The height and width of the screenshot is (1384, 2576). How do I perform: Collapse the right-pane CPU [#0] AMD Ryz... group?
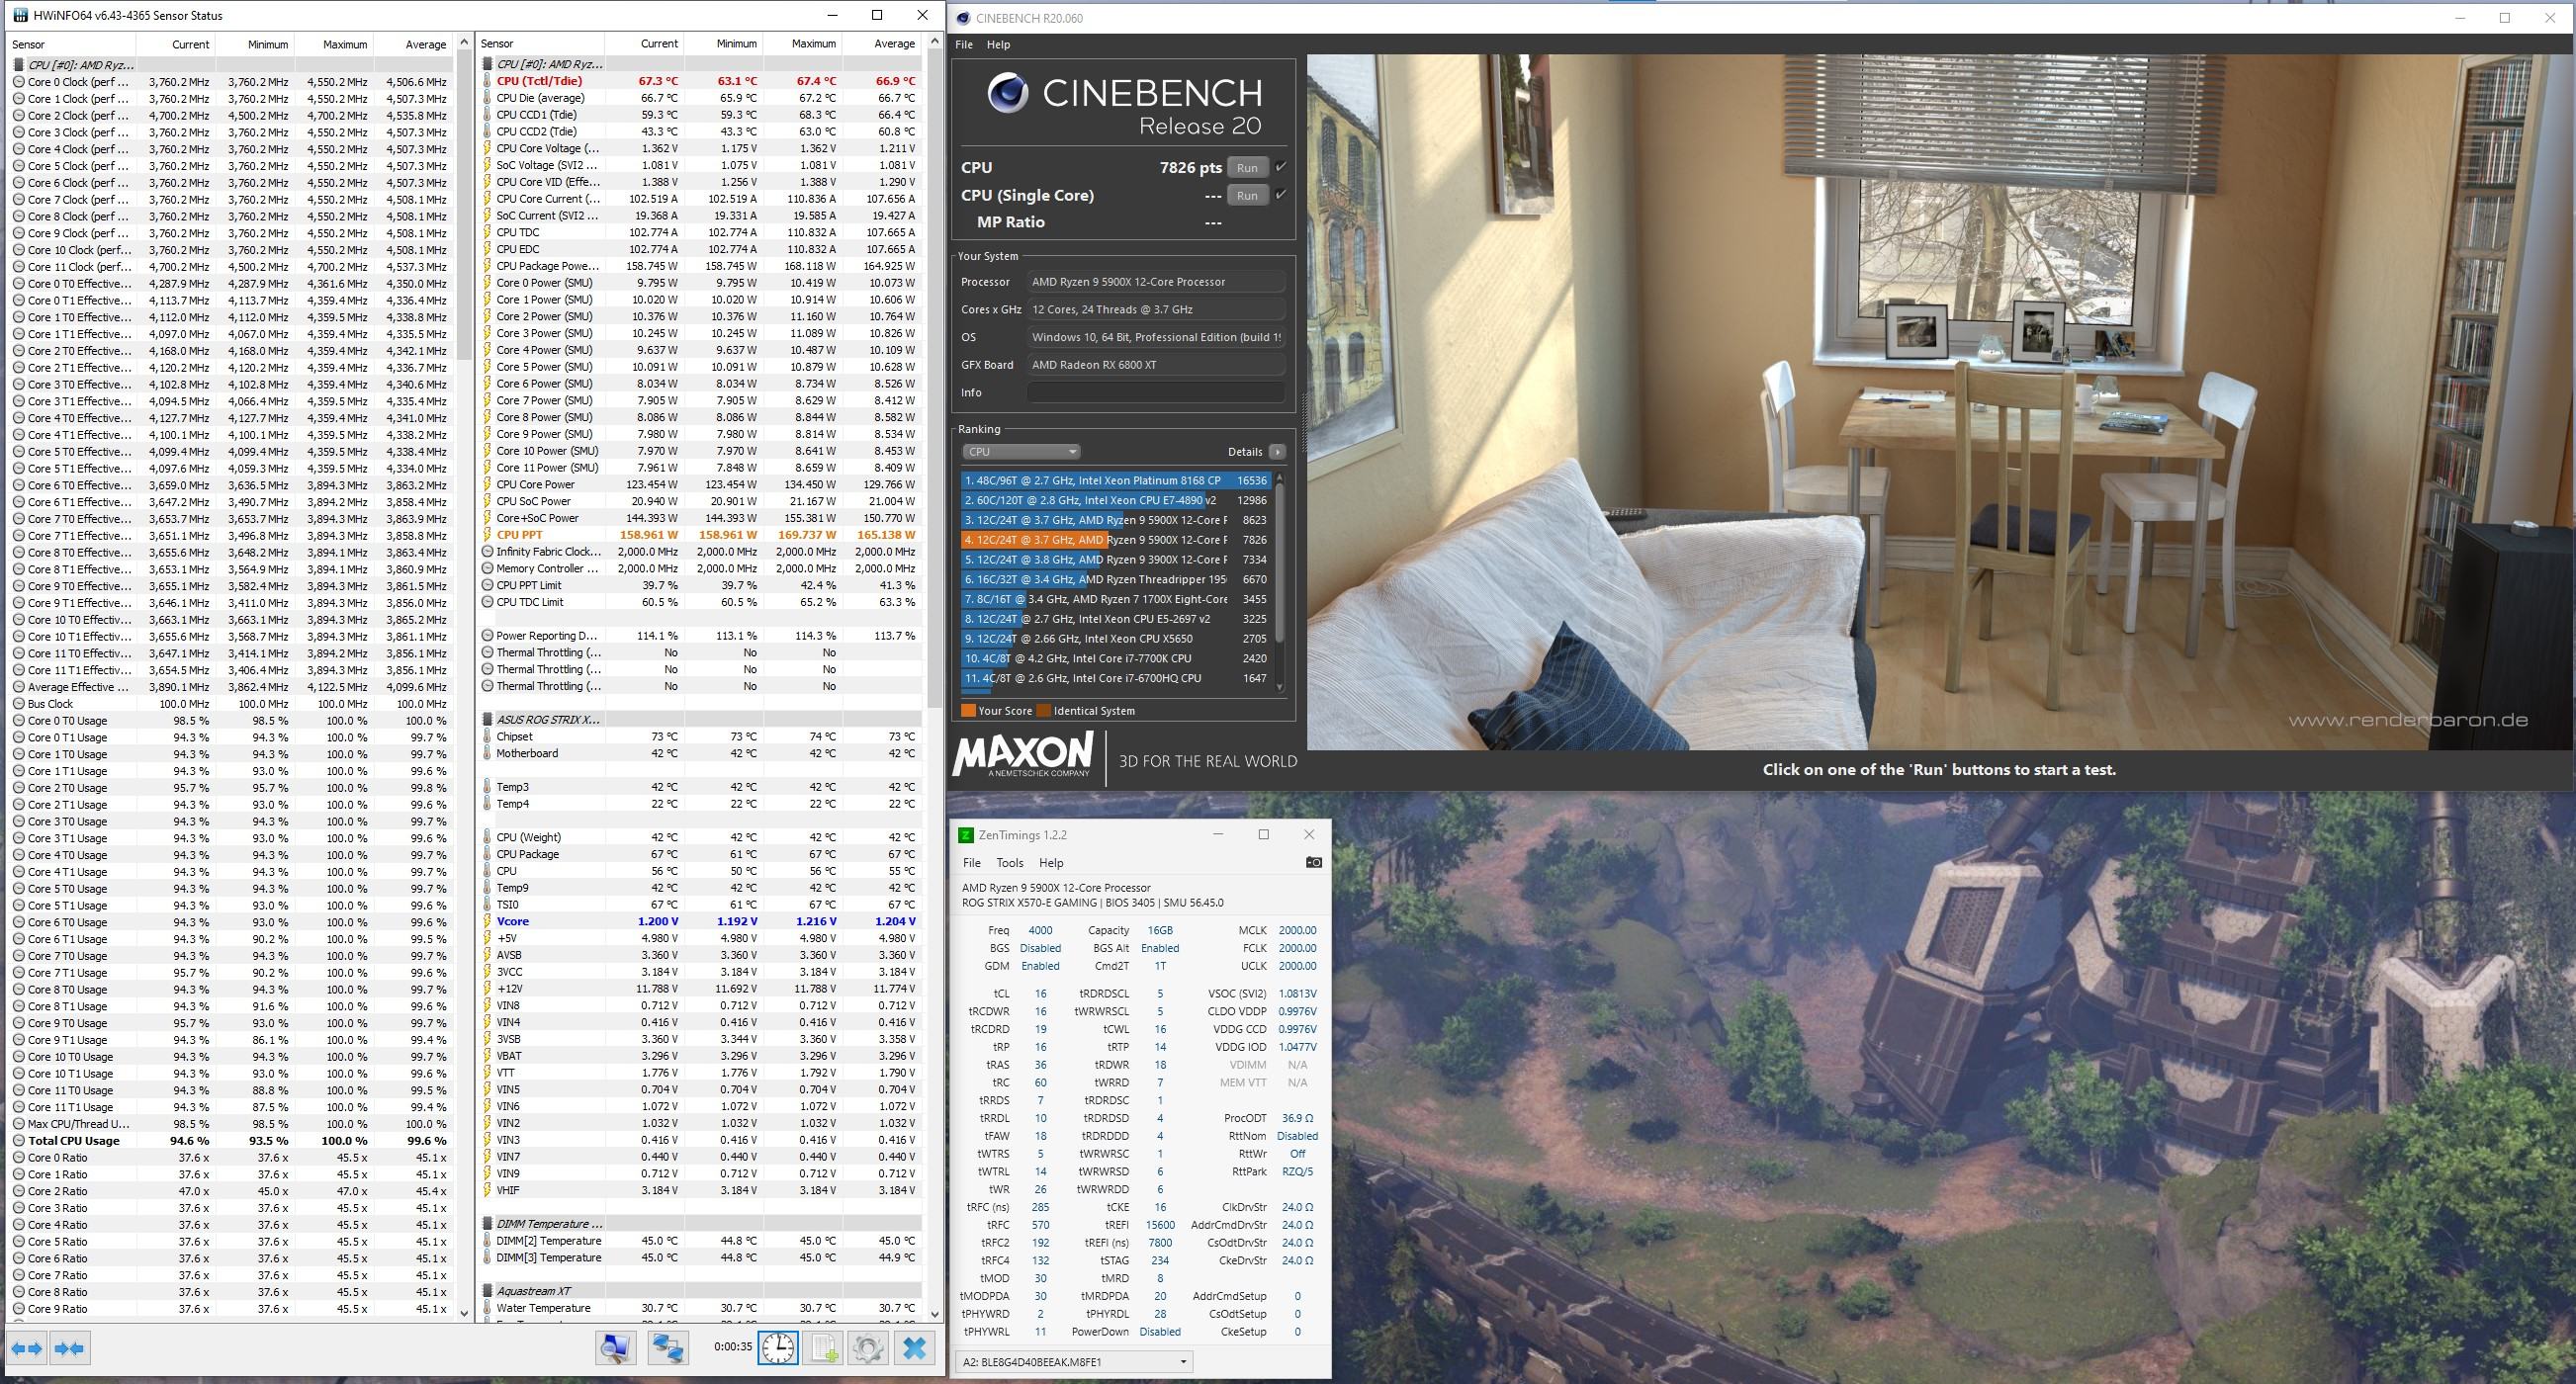click(x=487, y=64)
